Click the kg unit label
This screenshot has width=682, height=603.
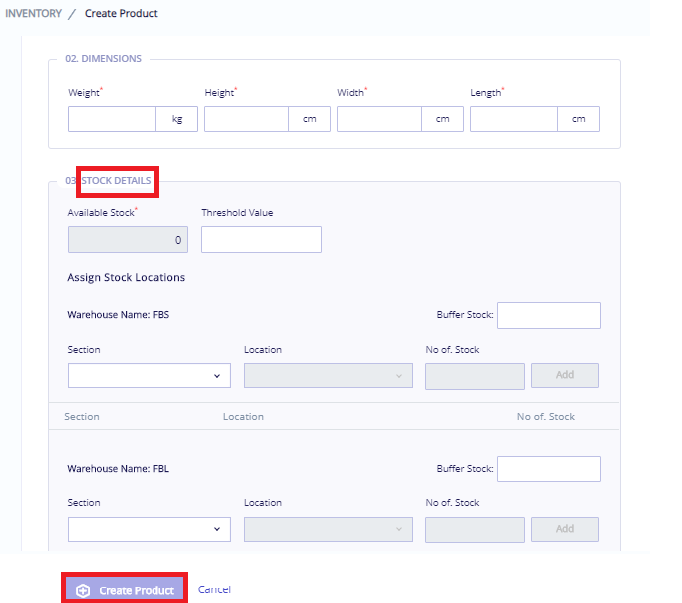click(177, 119)
